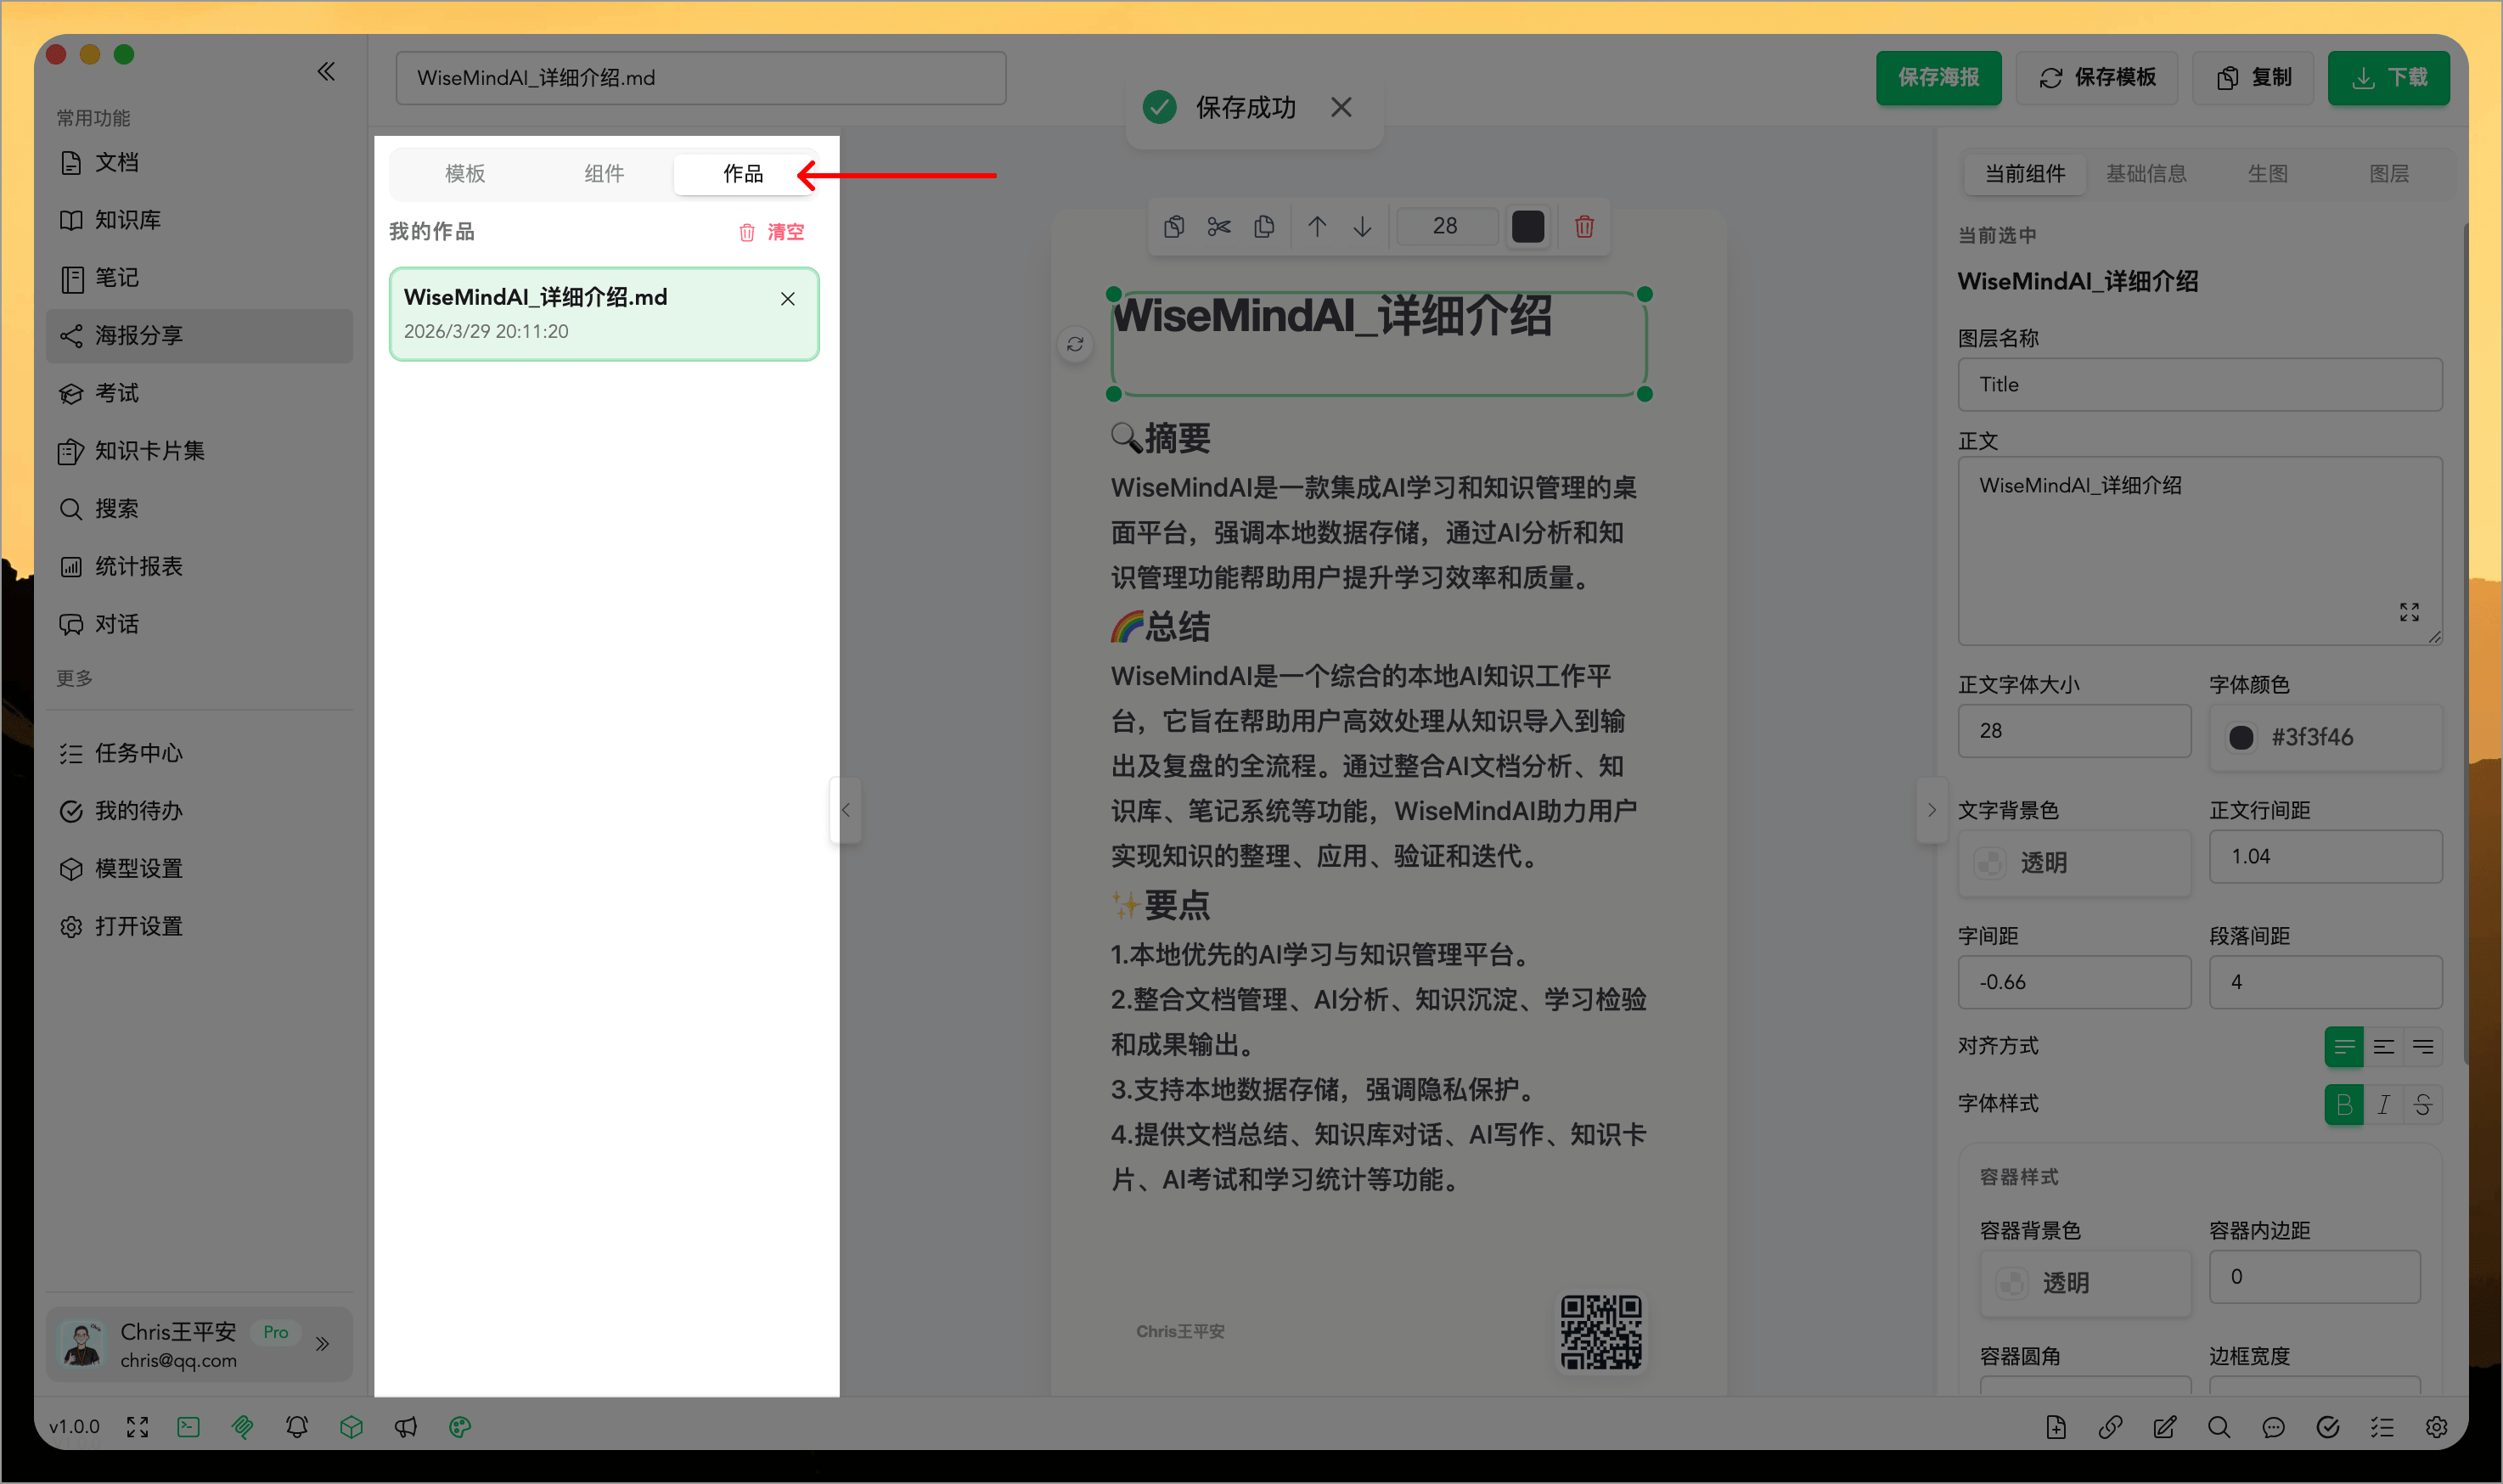The width and height of the screenshot is (2503, 1484).
Task: Open the 图层 tab in the right panel
Action: (2391, 173)
